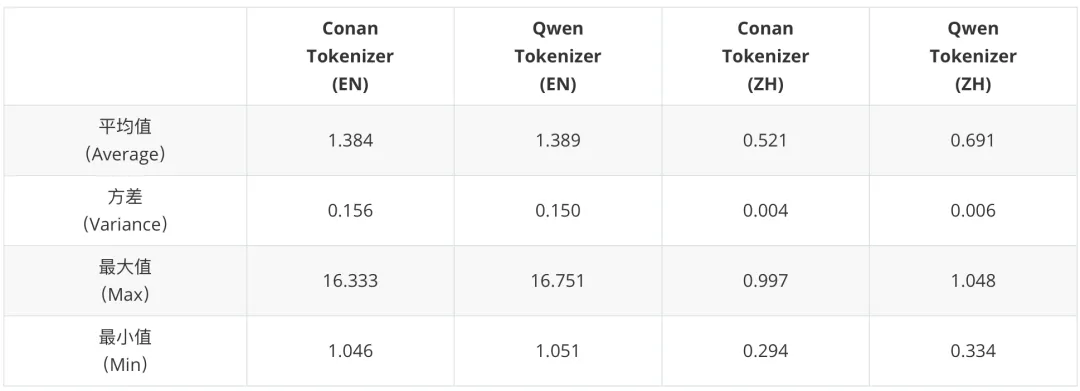Select the 方差 (Variance) row label
Screen dimensions: 1080x391
[125, 211]
